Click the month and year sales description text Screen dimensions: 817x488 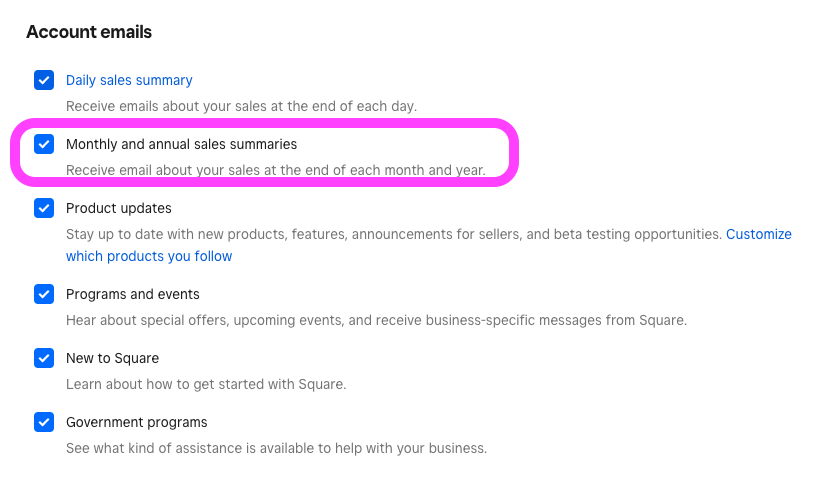coord(275,170)
